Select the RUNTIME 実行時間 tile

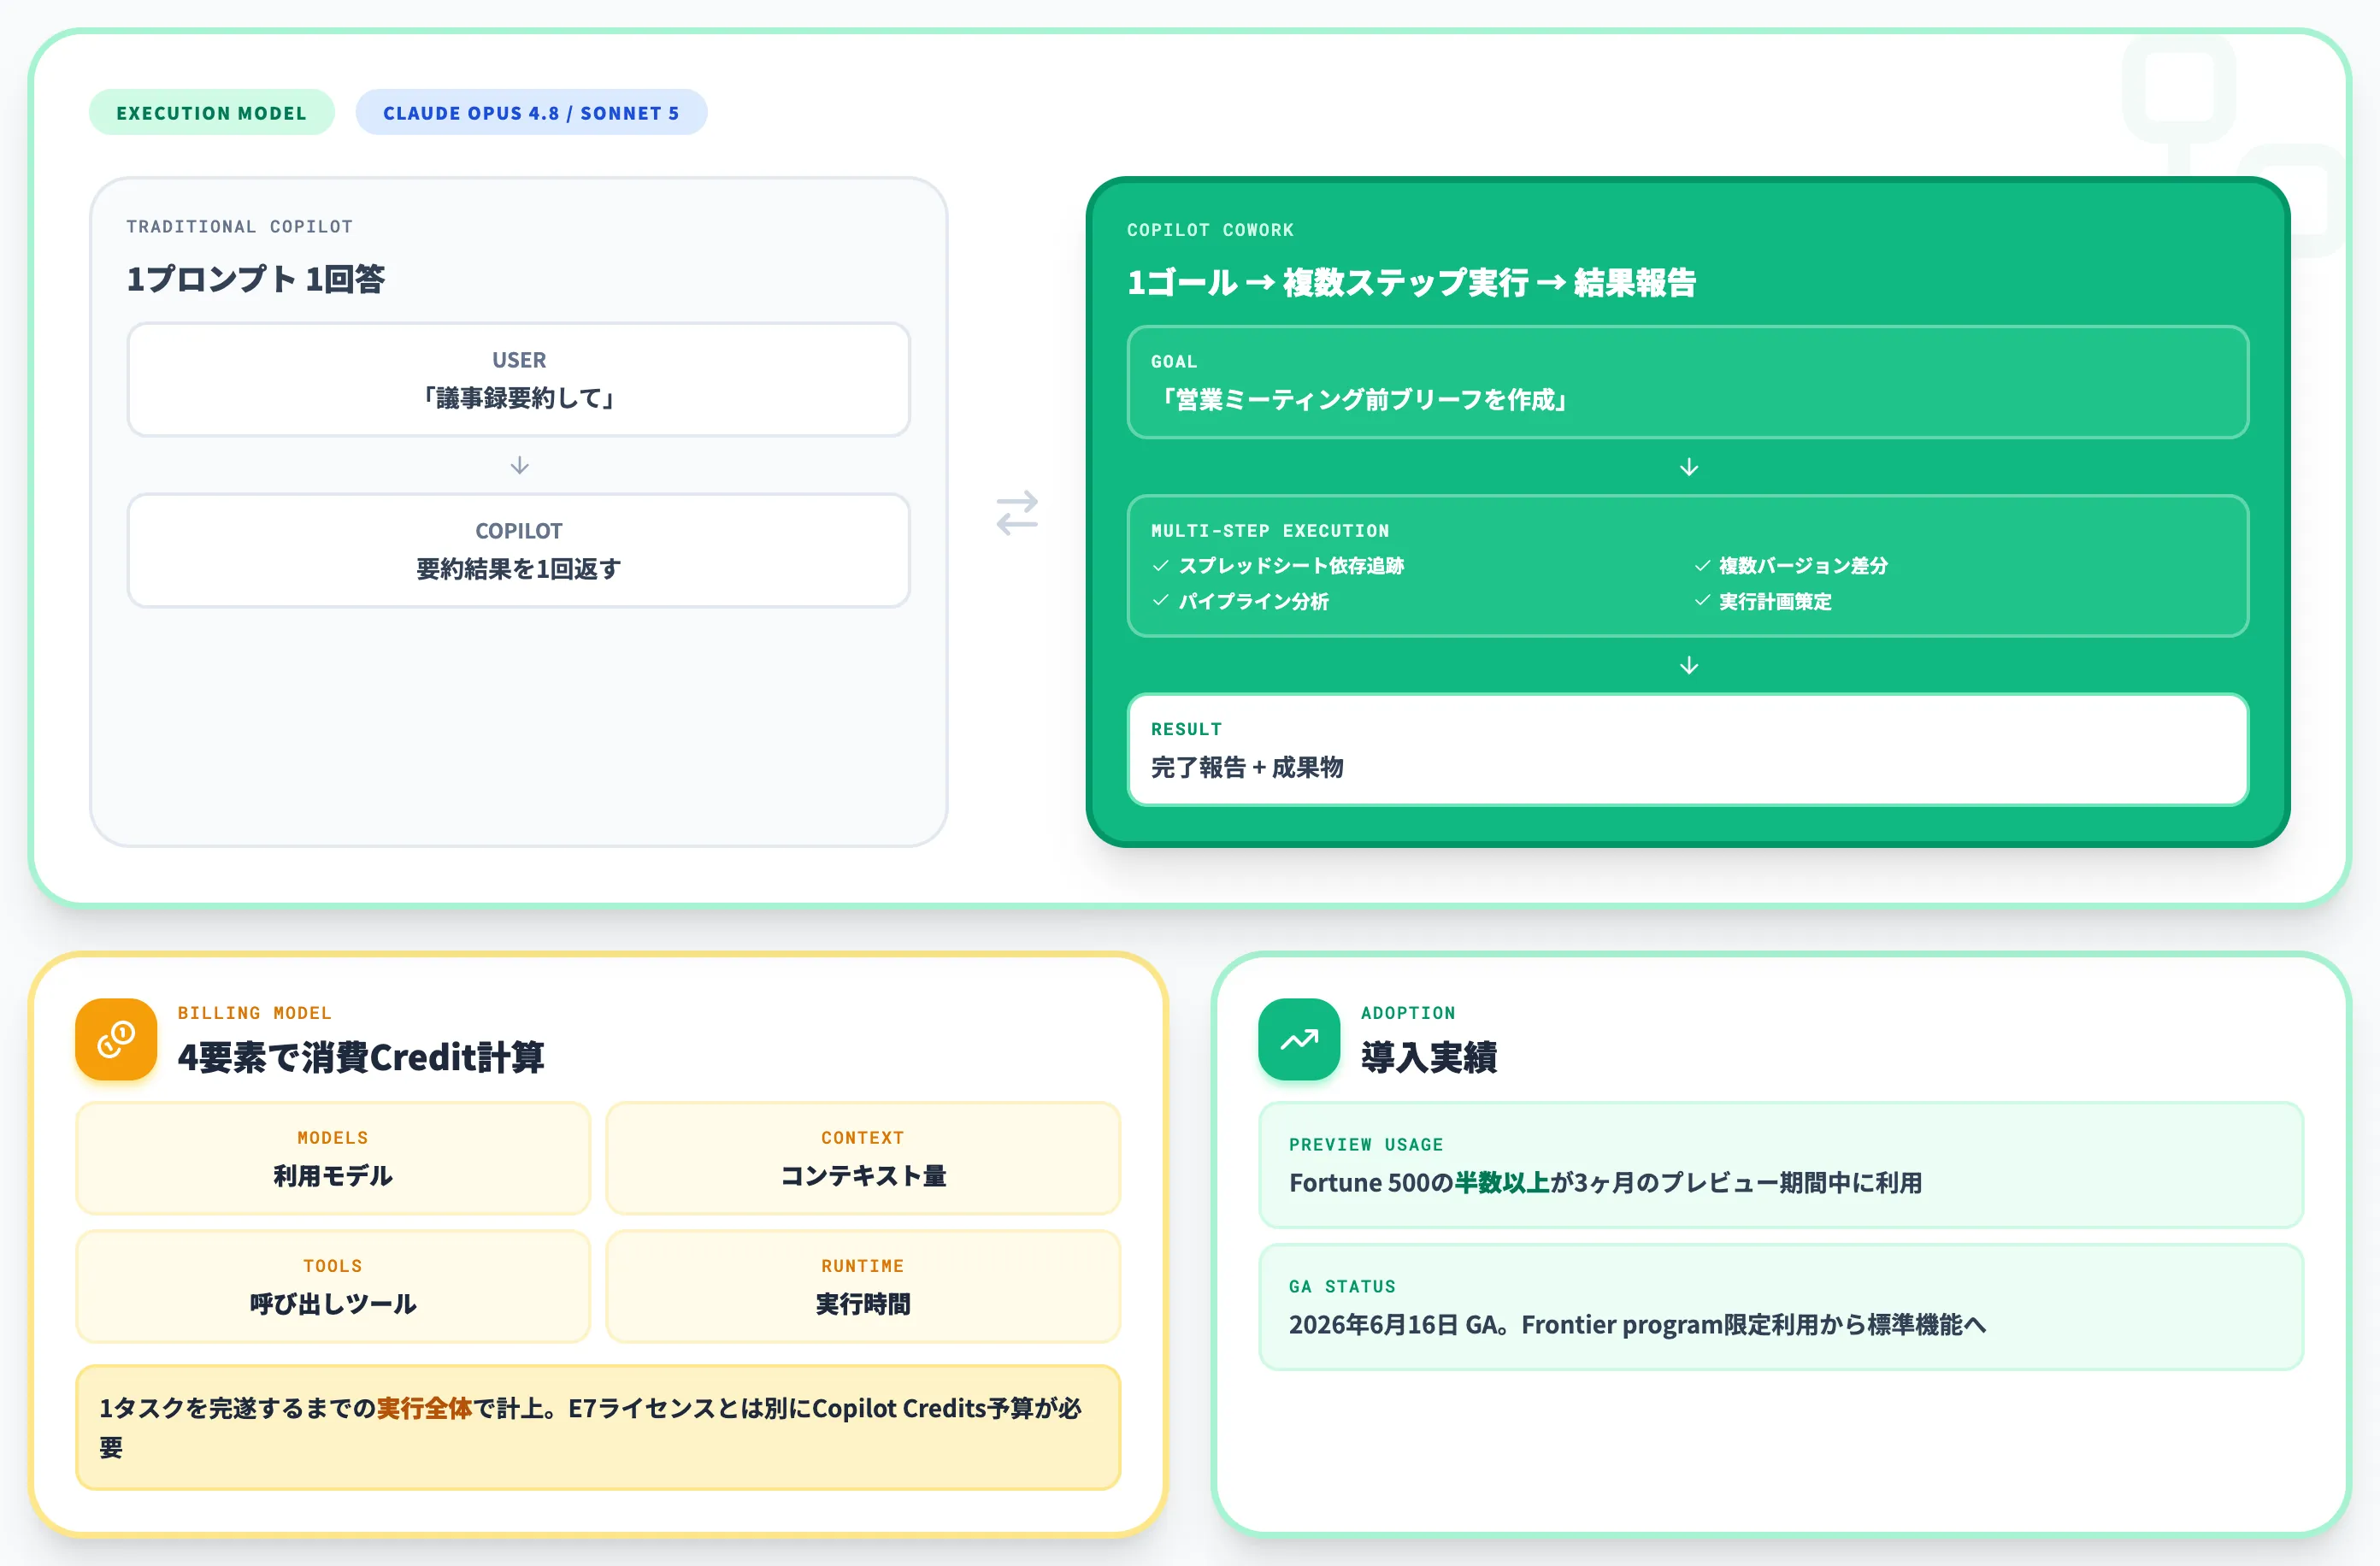[x=863, y=1286]
